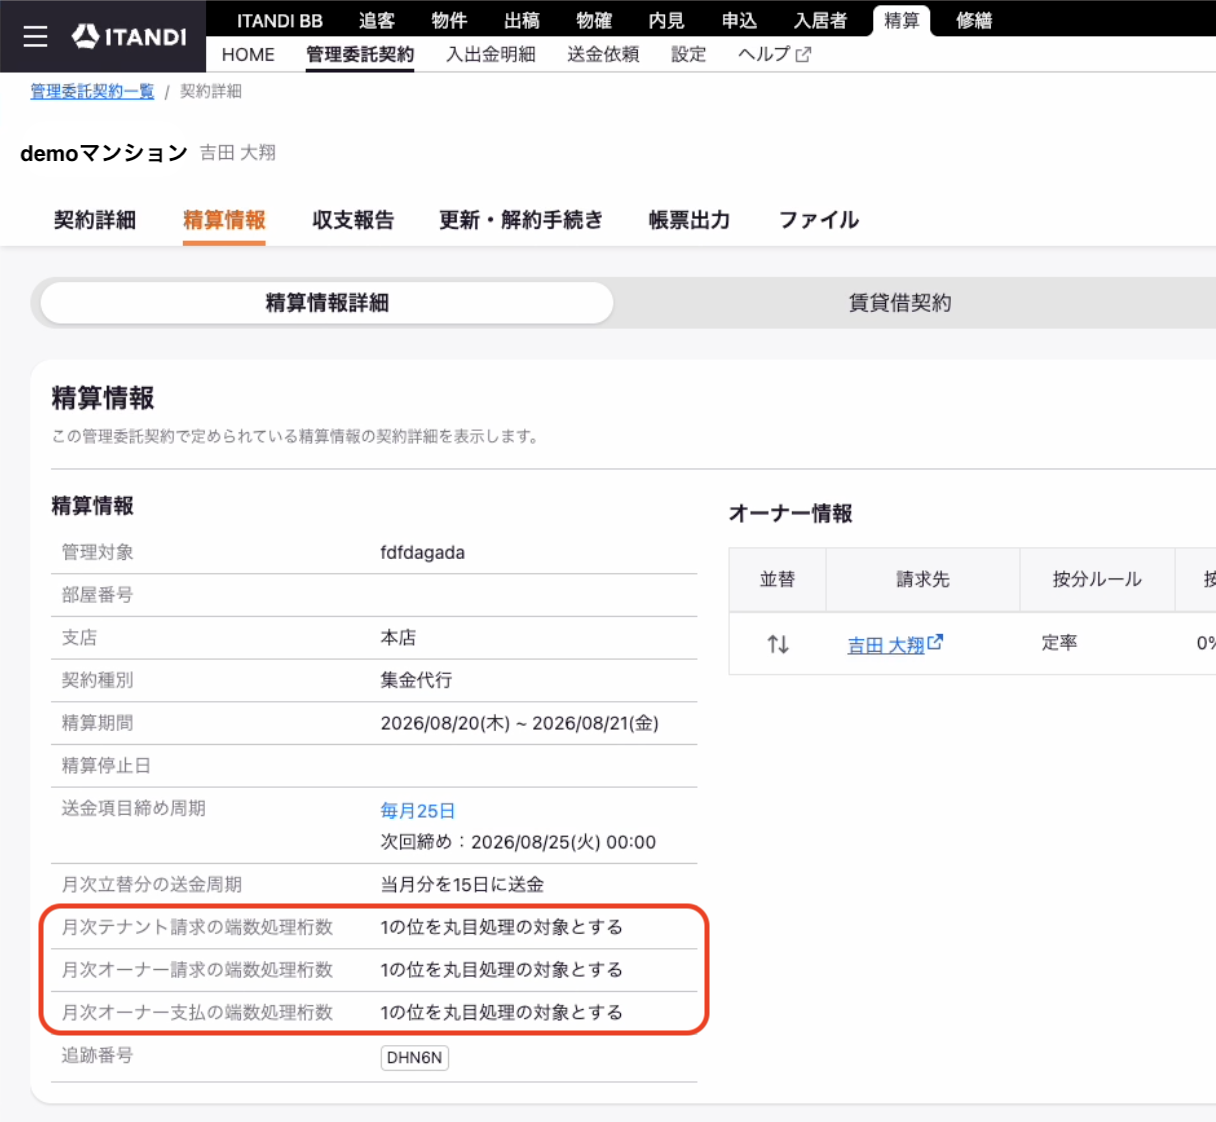
Task: Open the 入居者 top menu
Action: pyautogui.click(x=820, y=20)
